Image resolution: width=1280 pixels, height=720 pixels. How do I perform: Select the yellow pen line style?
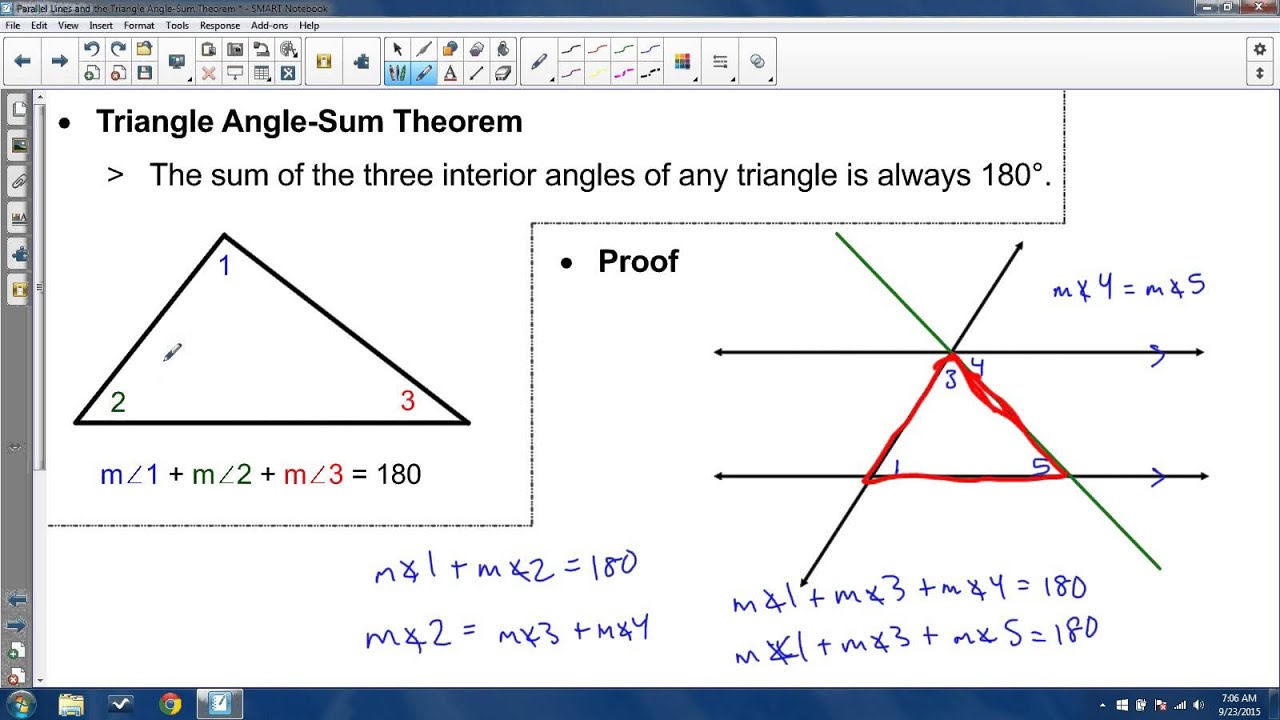pyautogui.click(x=597, y=73)
